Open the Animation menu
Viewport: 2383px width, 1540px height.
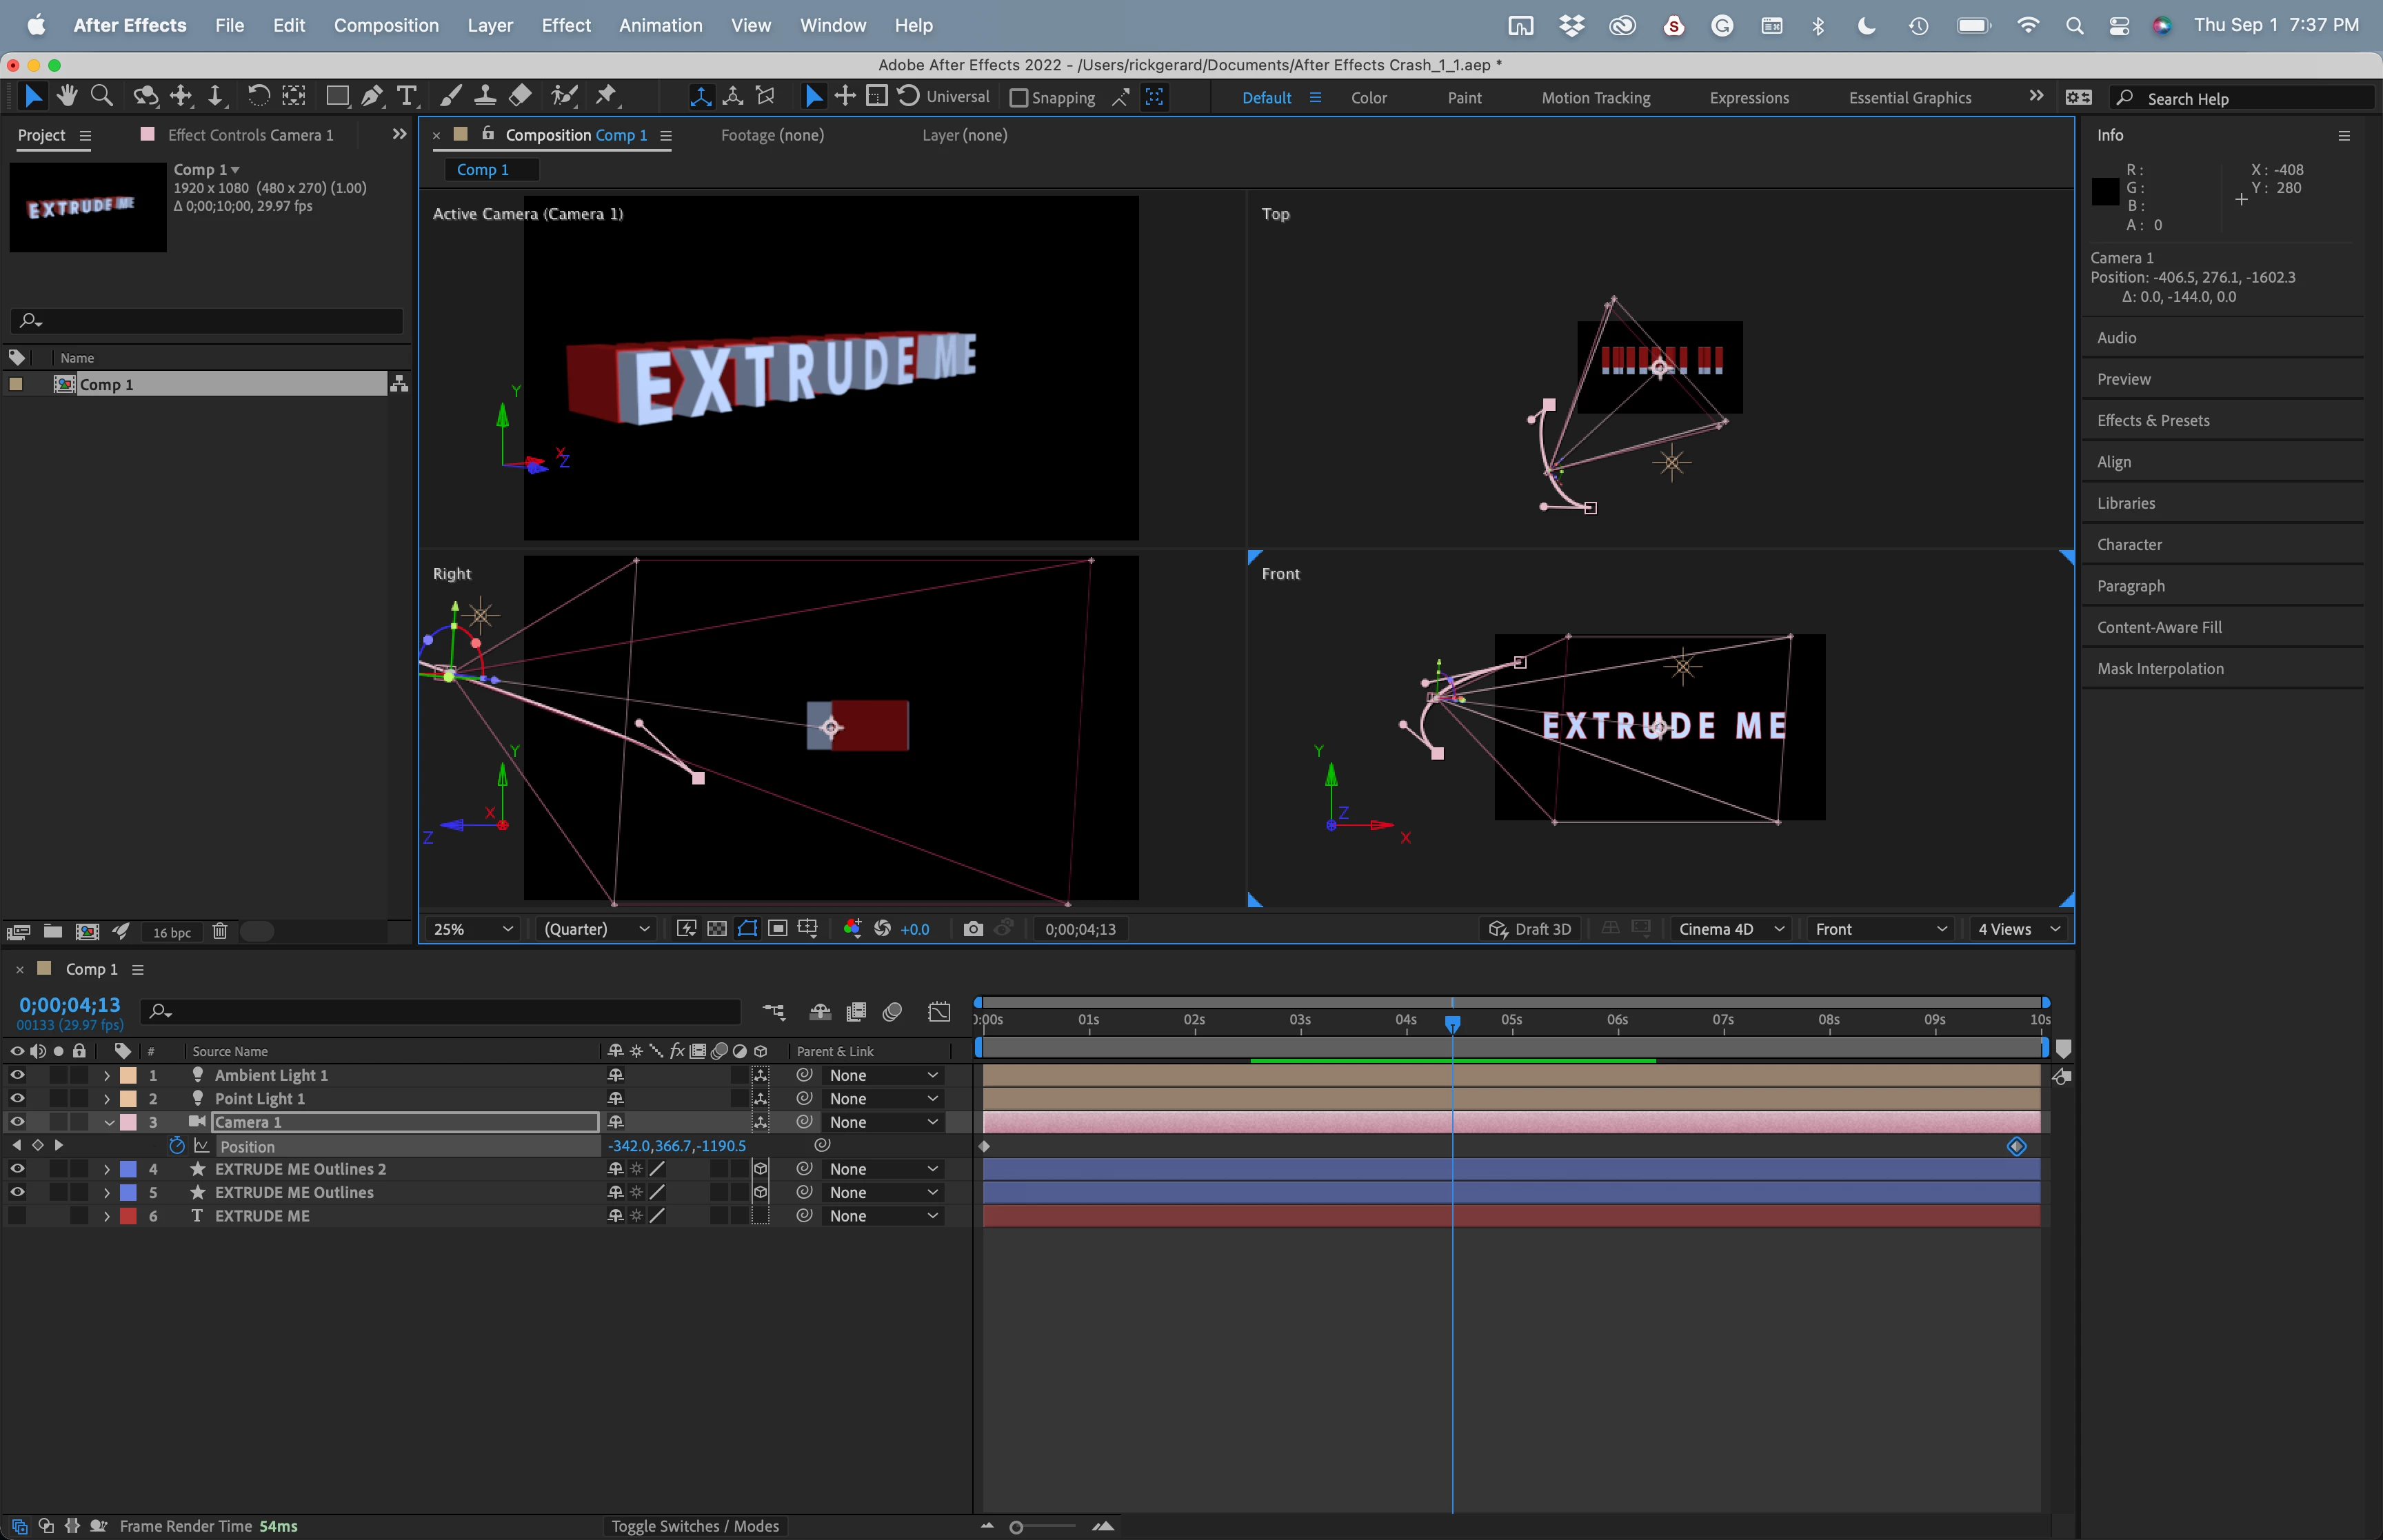[660, 25]
